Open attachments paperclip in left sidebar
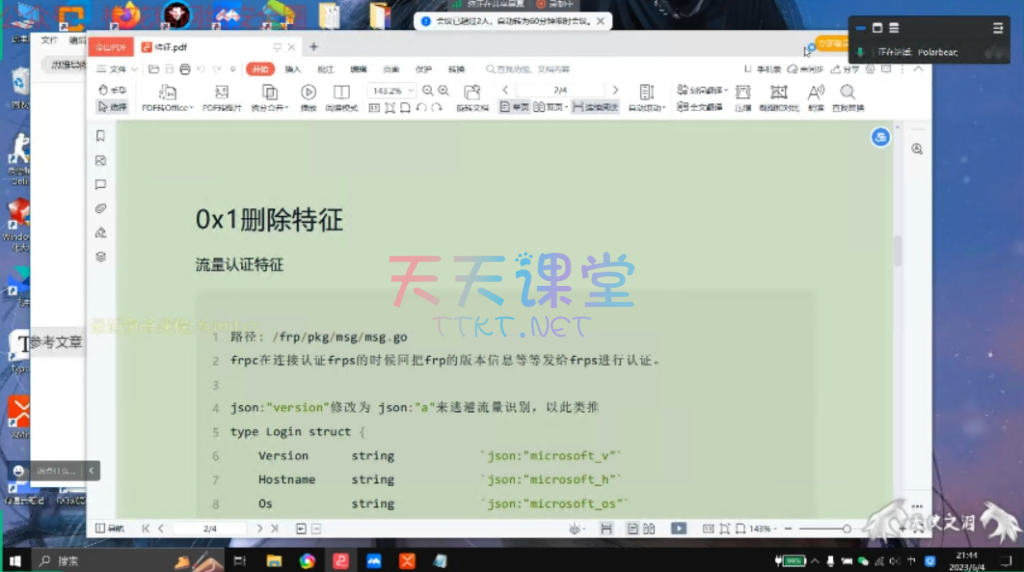Image resolution: width=1024 pixels, height=572 pixels. (x=101, y=208)
